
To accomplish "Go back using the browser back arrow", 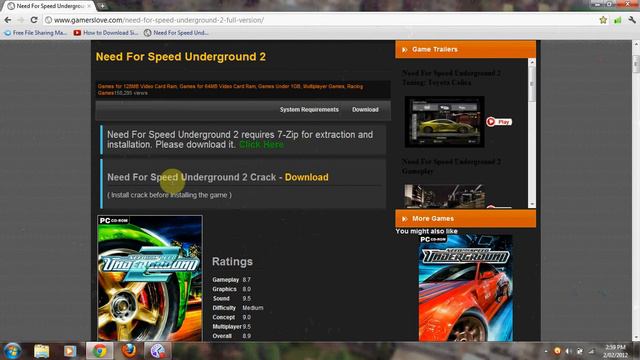I will pos(8,20).
